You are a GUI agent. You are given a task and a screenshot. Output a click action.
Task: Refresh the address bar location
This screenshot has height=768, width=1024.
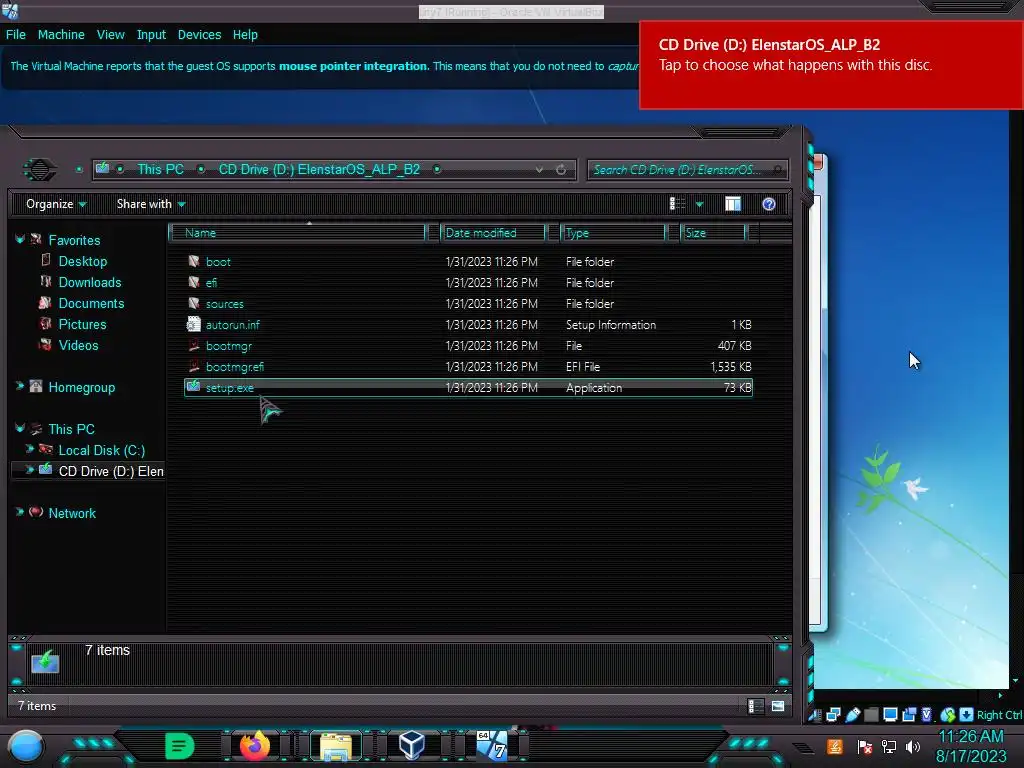(x=561, y=170)
